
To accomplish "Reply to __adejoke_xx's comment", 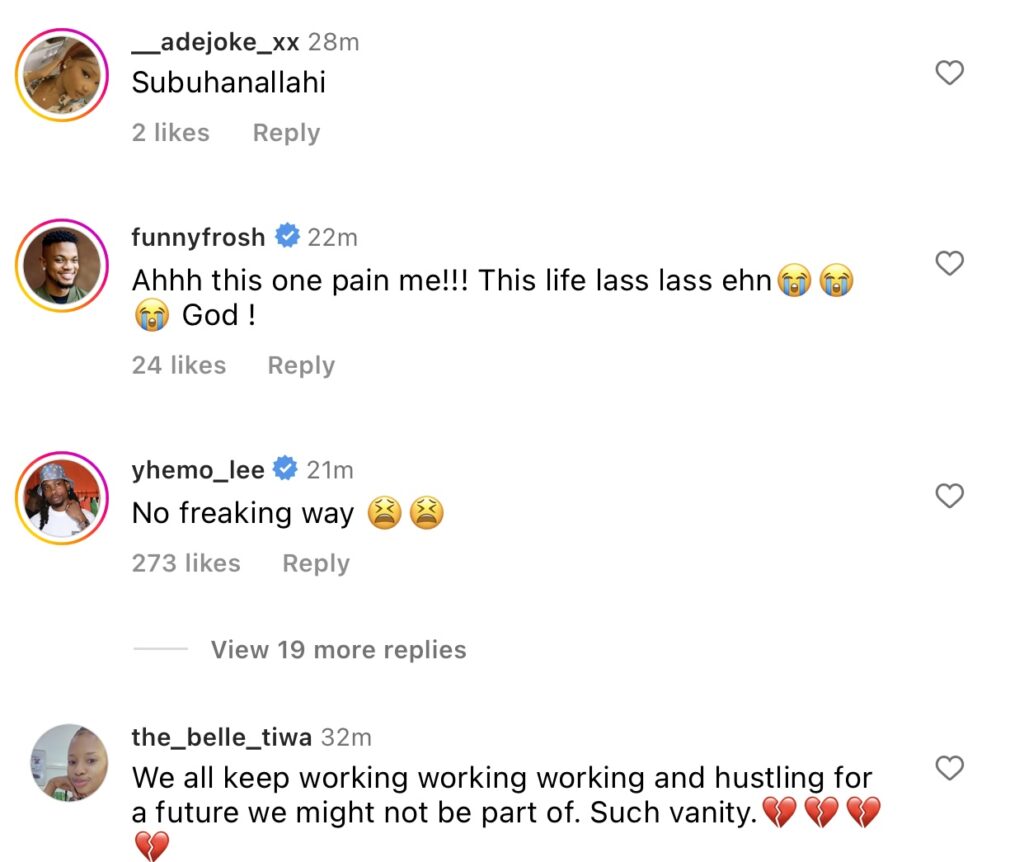I will click(x=286, y=133).
